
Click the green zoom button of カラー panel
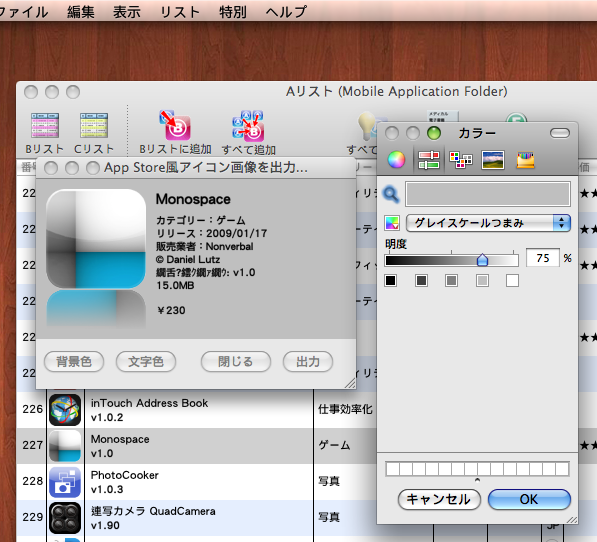[434, 133]
